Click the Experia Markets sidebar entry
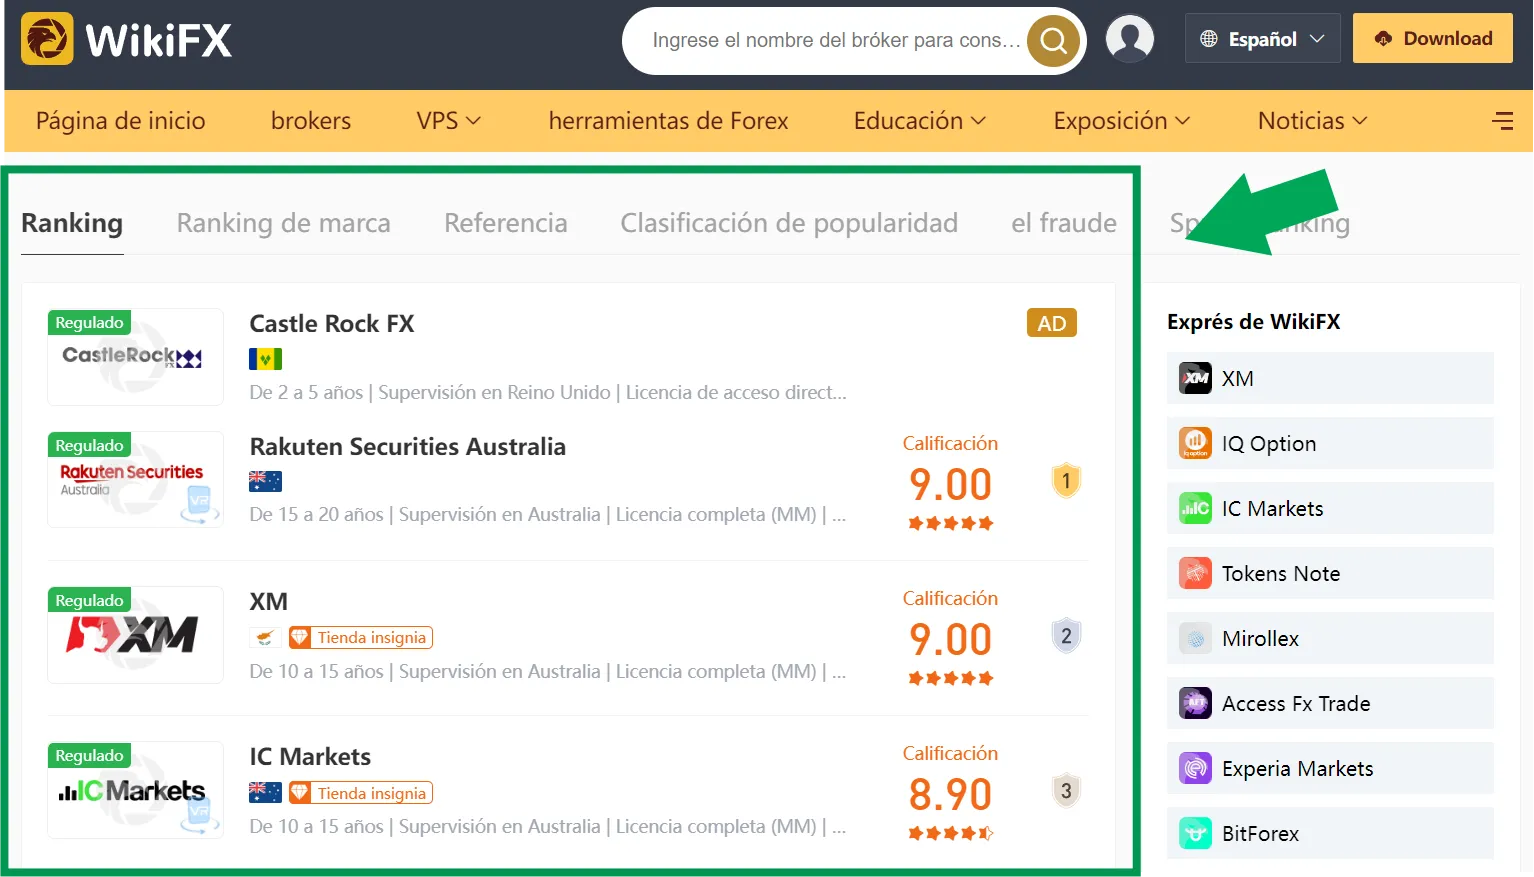 [1330, 768]
